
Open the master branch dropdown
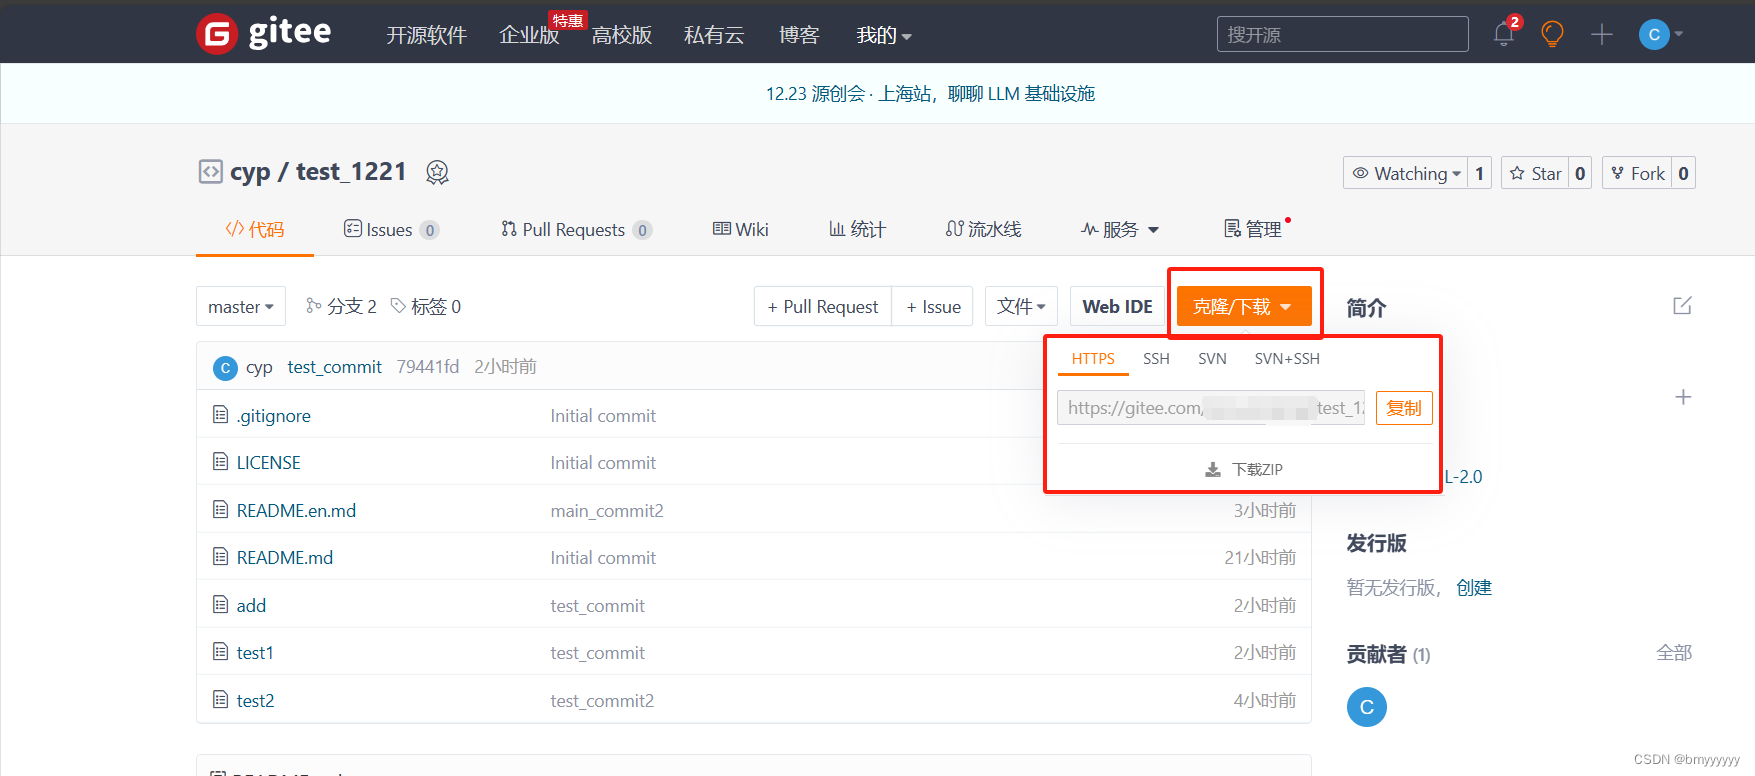[241, 306]
